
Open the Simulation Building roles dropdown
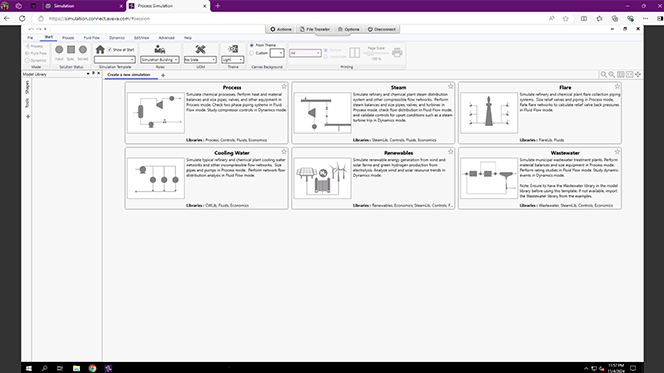click(x=160, y=60)
